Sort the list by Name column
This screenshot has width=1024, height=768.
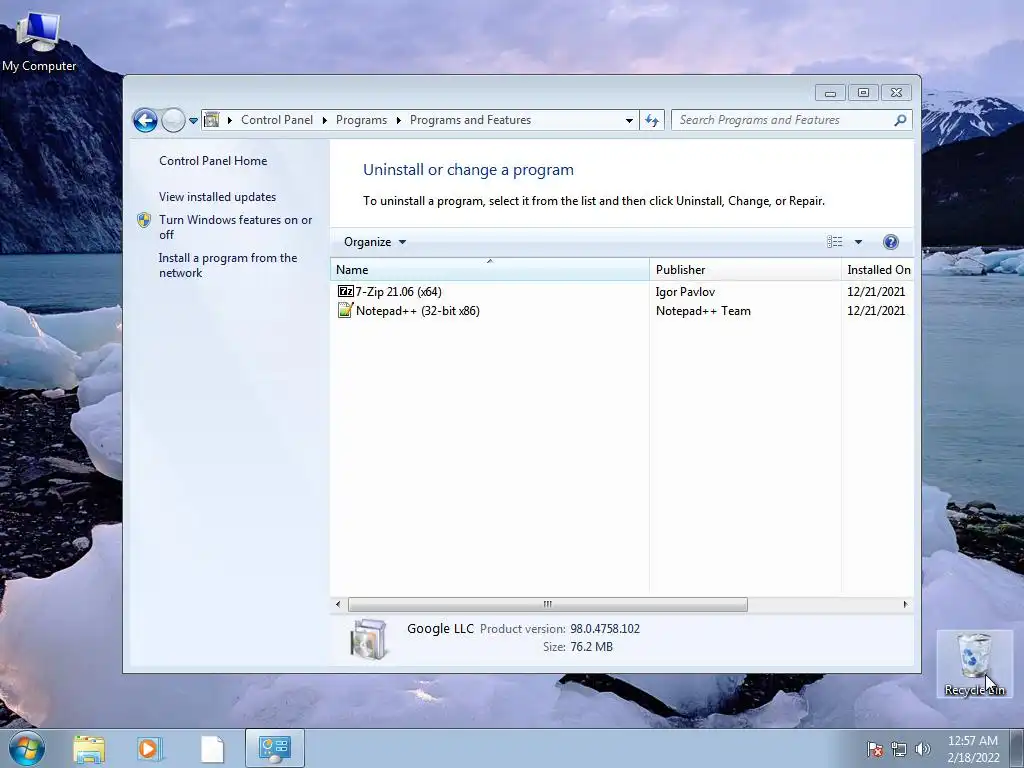pos(490,270)
